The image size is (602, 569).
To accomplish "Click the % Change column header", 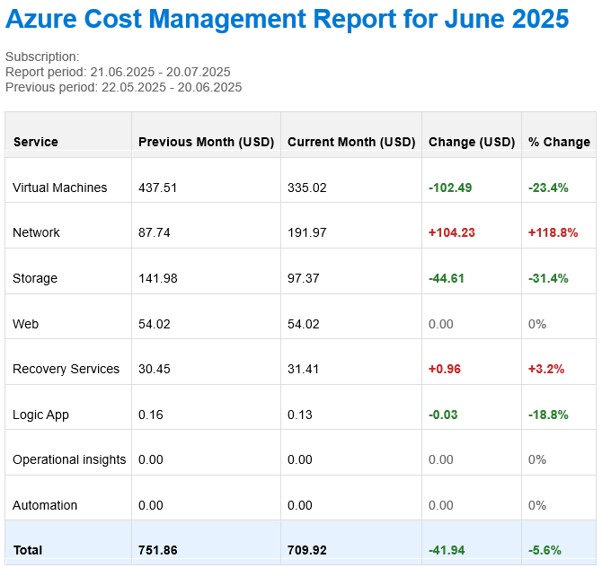I will click(x=559, y=142).
